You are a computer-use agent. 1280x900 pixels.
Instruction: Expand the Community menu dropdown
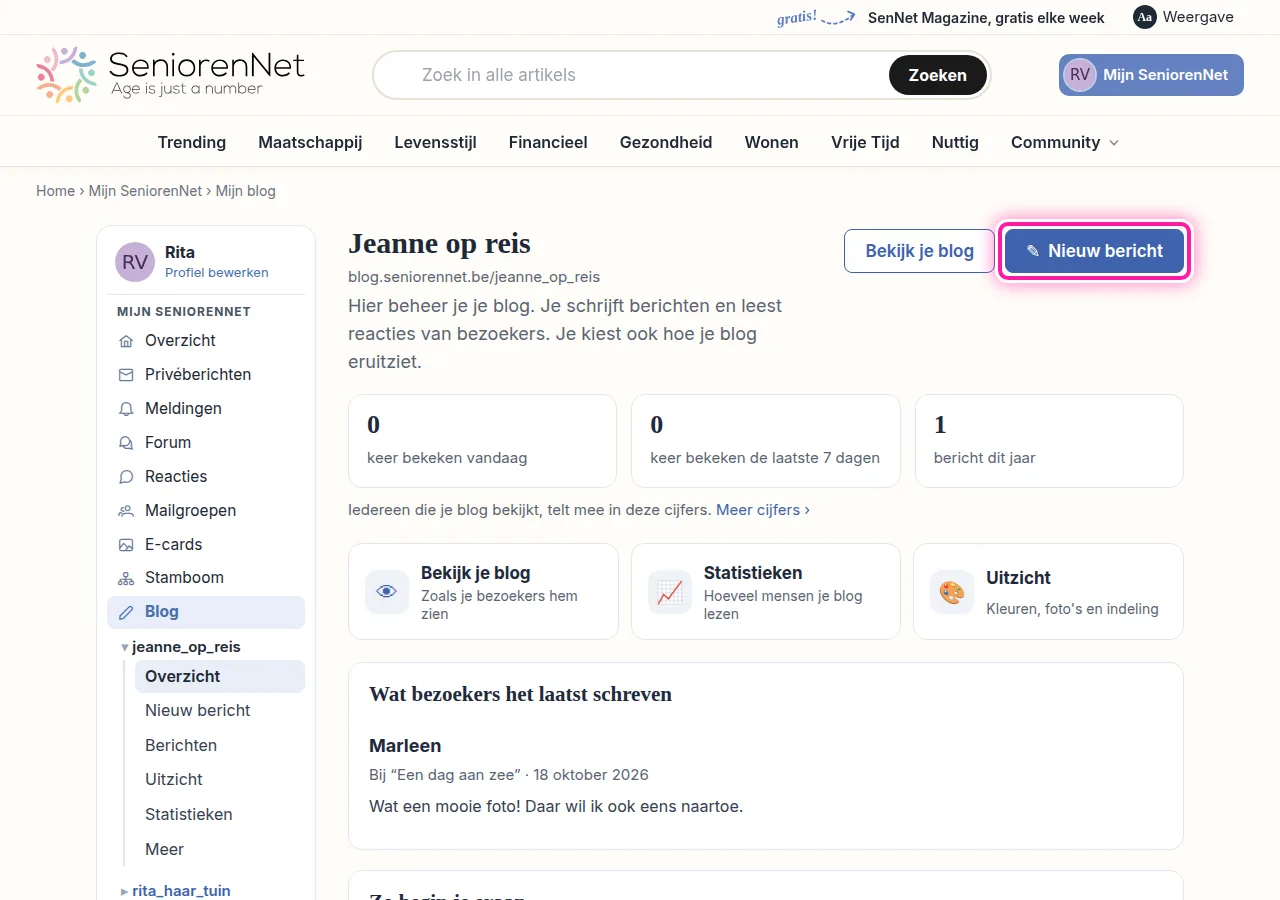pyautogui.click(x=1065, y=142)
